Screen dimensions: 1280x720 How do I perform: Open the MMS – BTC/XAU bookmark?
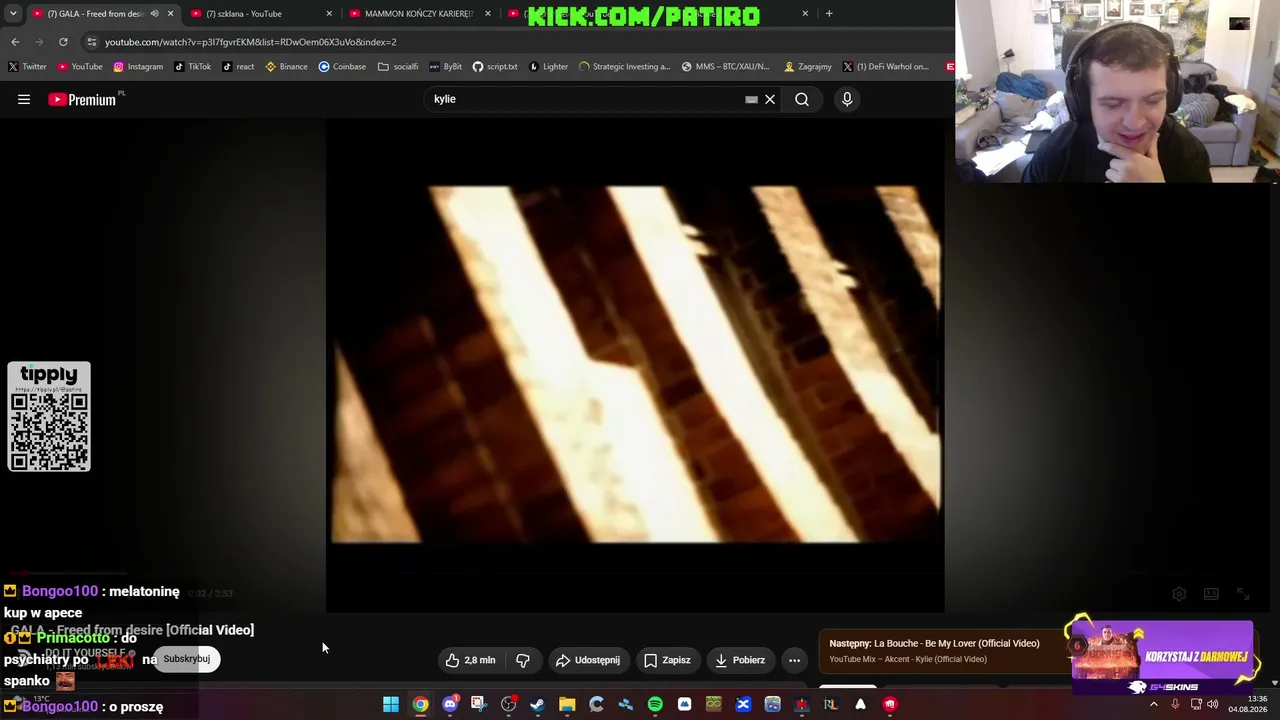[725, 67]
